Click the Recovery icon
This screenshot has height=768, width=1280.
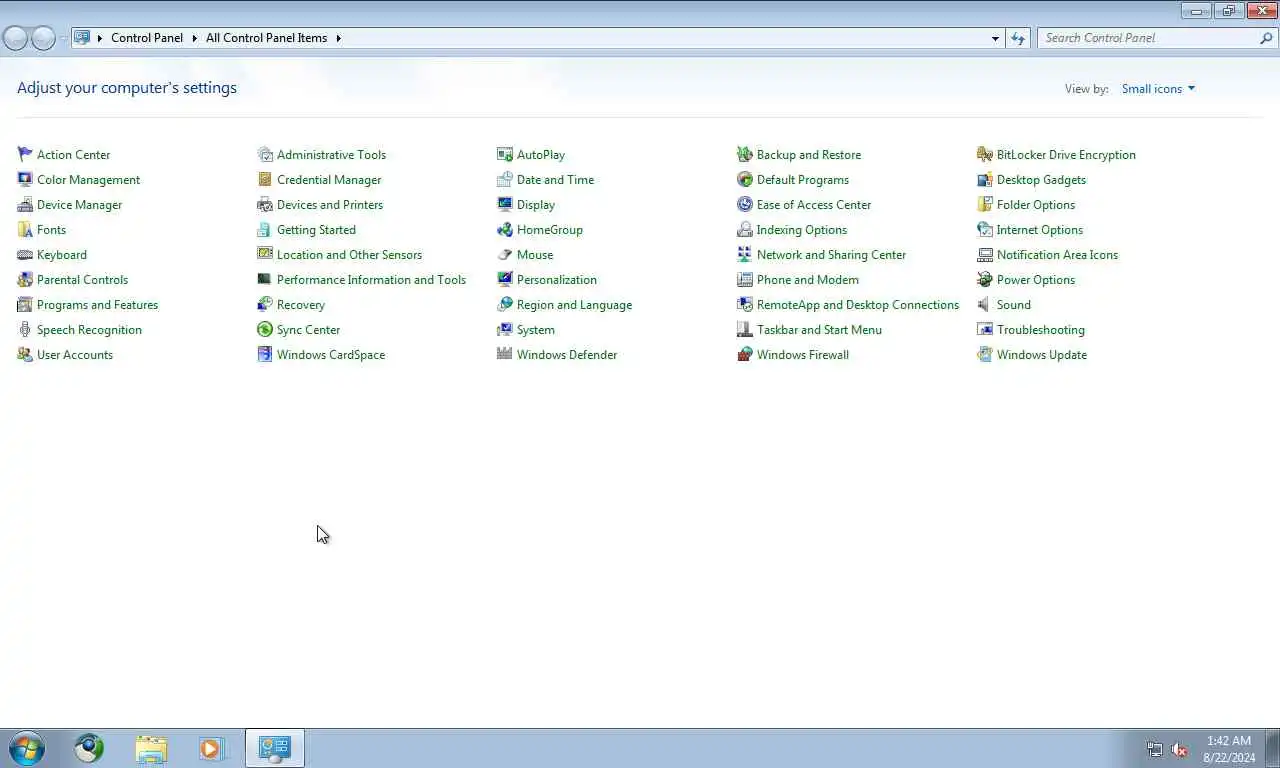265,304
